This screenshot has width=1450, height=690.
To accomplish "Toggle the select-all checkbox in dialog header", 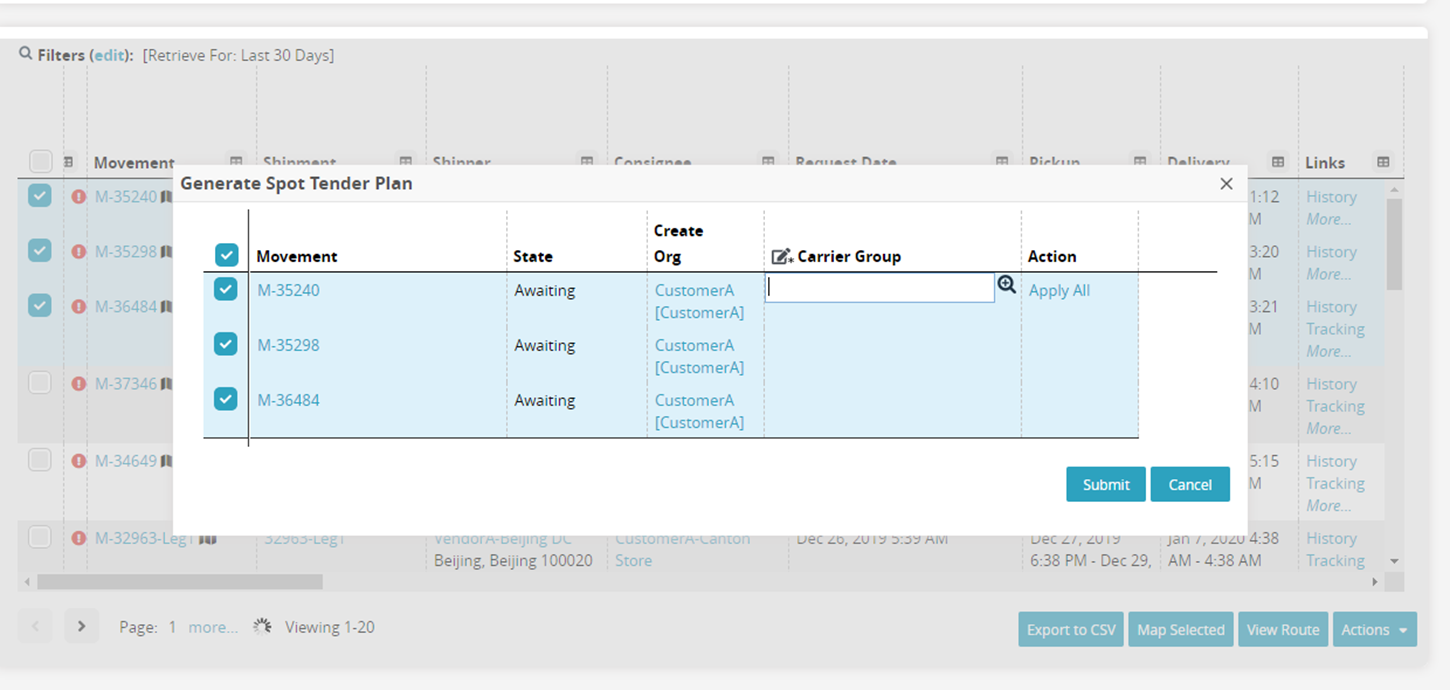I will tap(226, 256).
